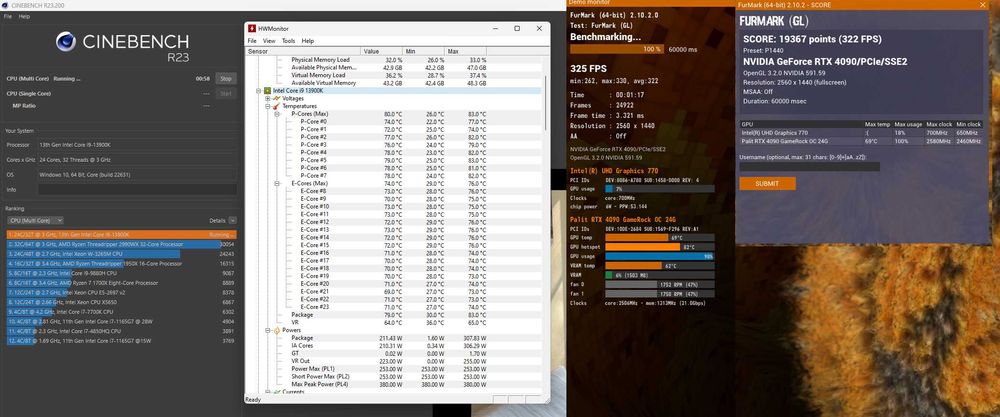Click the Palit GPU usage bar
Viewport: 1000px width, 417px height.
pos(659,256)
